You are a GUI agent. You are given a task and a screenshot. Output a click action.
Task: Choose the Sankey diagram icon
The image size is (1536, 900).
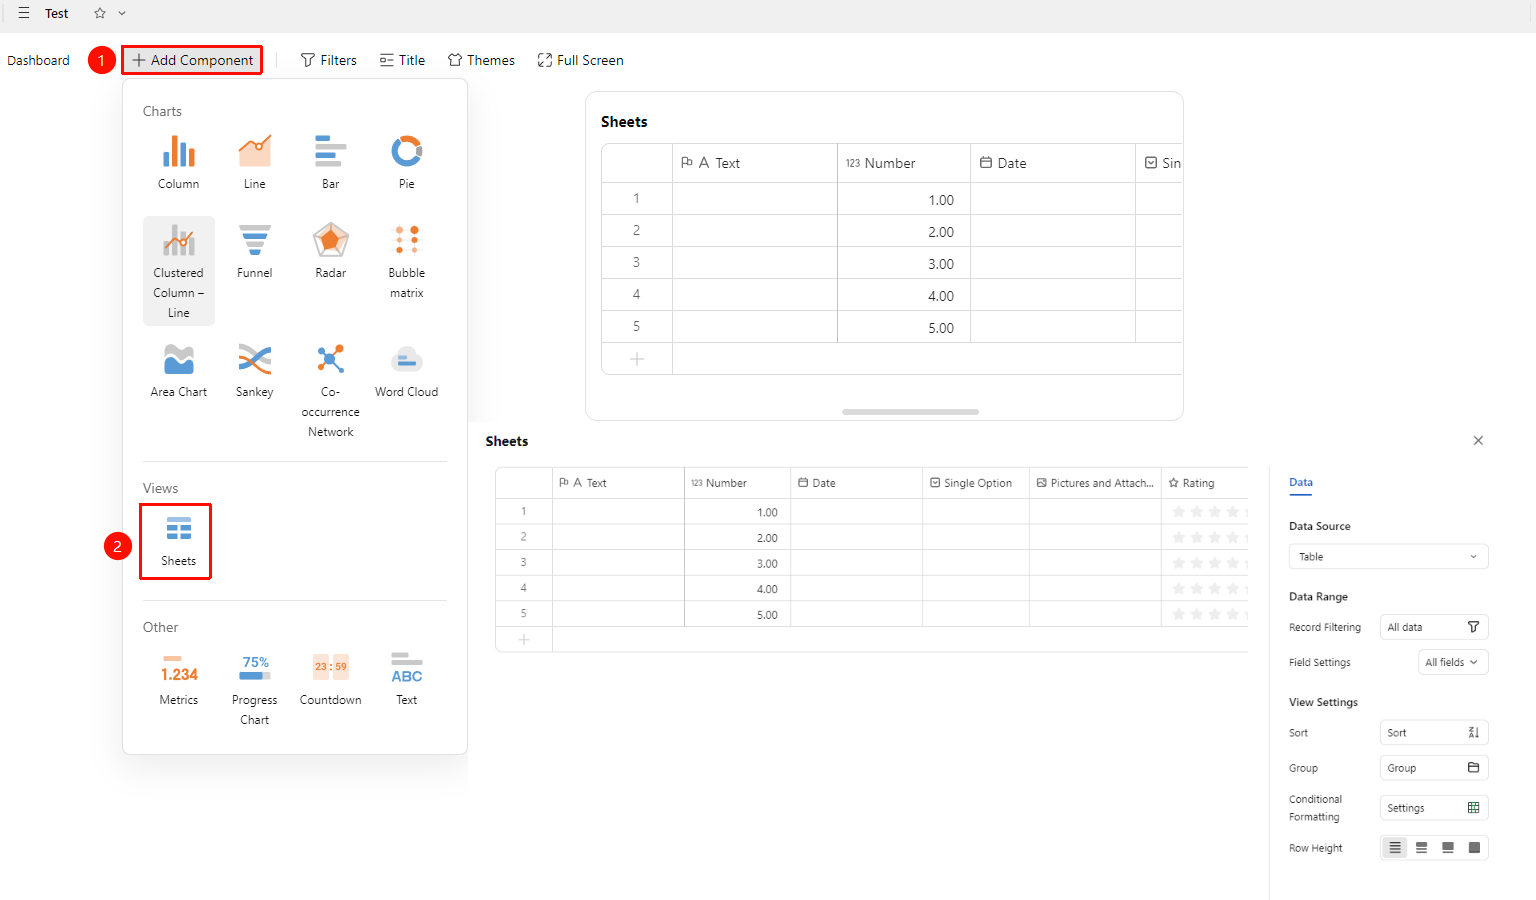coord(255,359)
